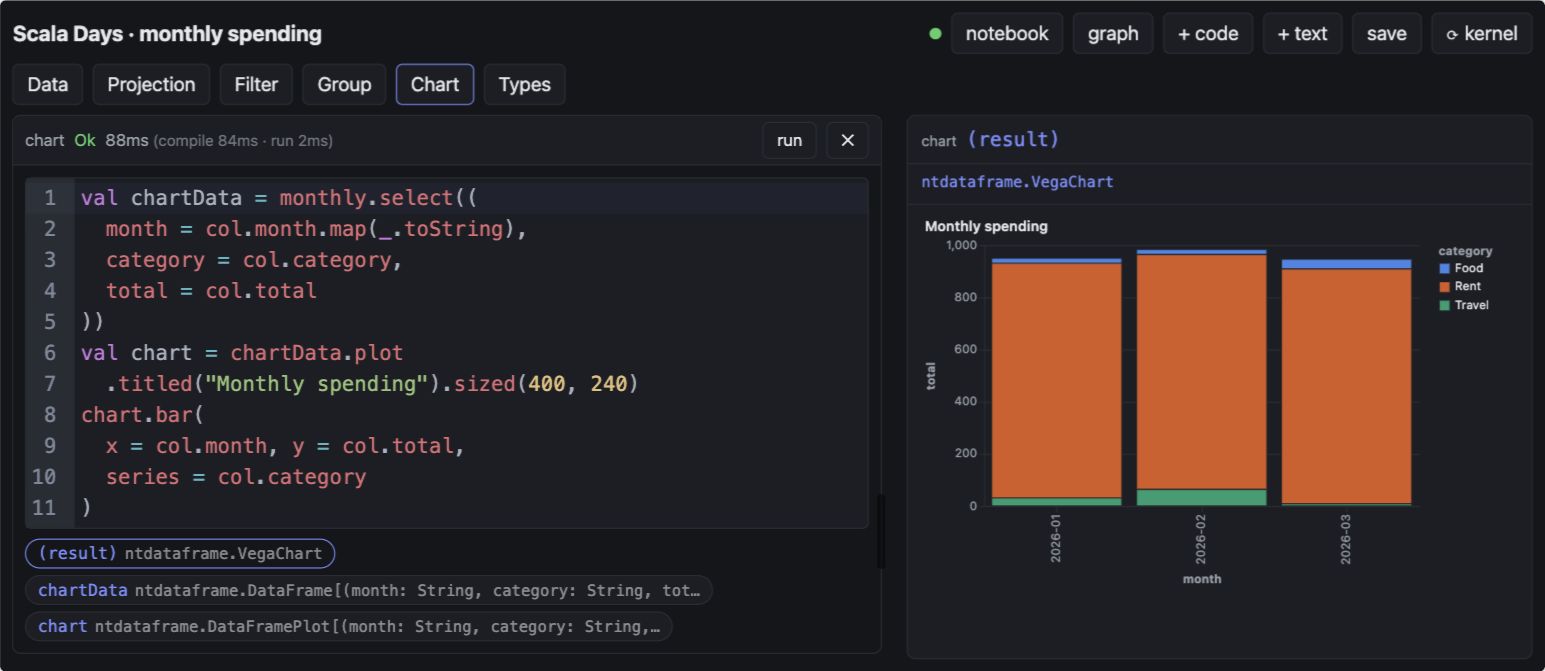Open the Types tab
The width and height of the screenshot is (1545, 671).
tap(524, 84)
